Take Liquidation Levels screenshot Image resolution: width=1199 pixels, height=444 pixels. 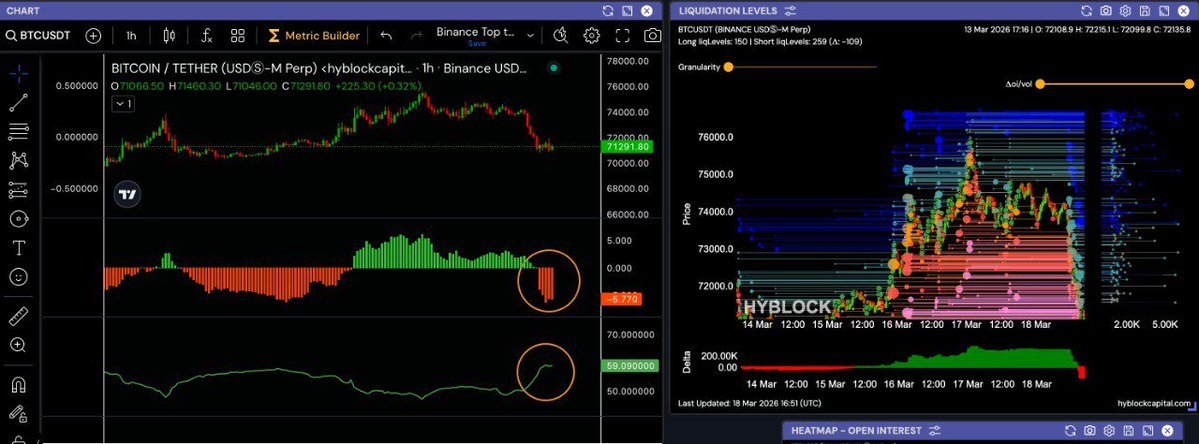click(1106, 11)
